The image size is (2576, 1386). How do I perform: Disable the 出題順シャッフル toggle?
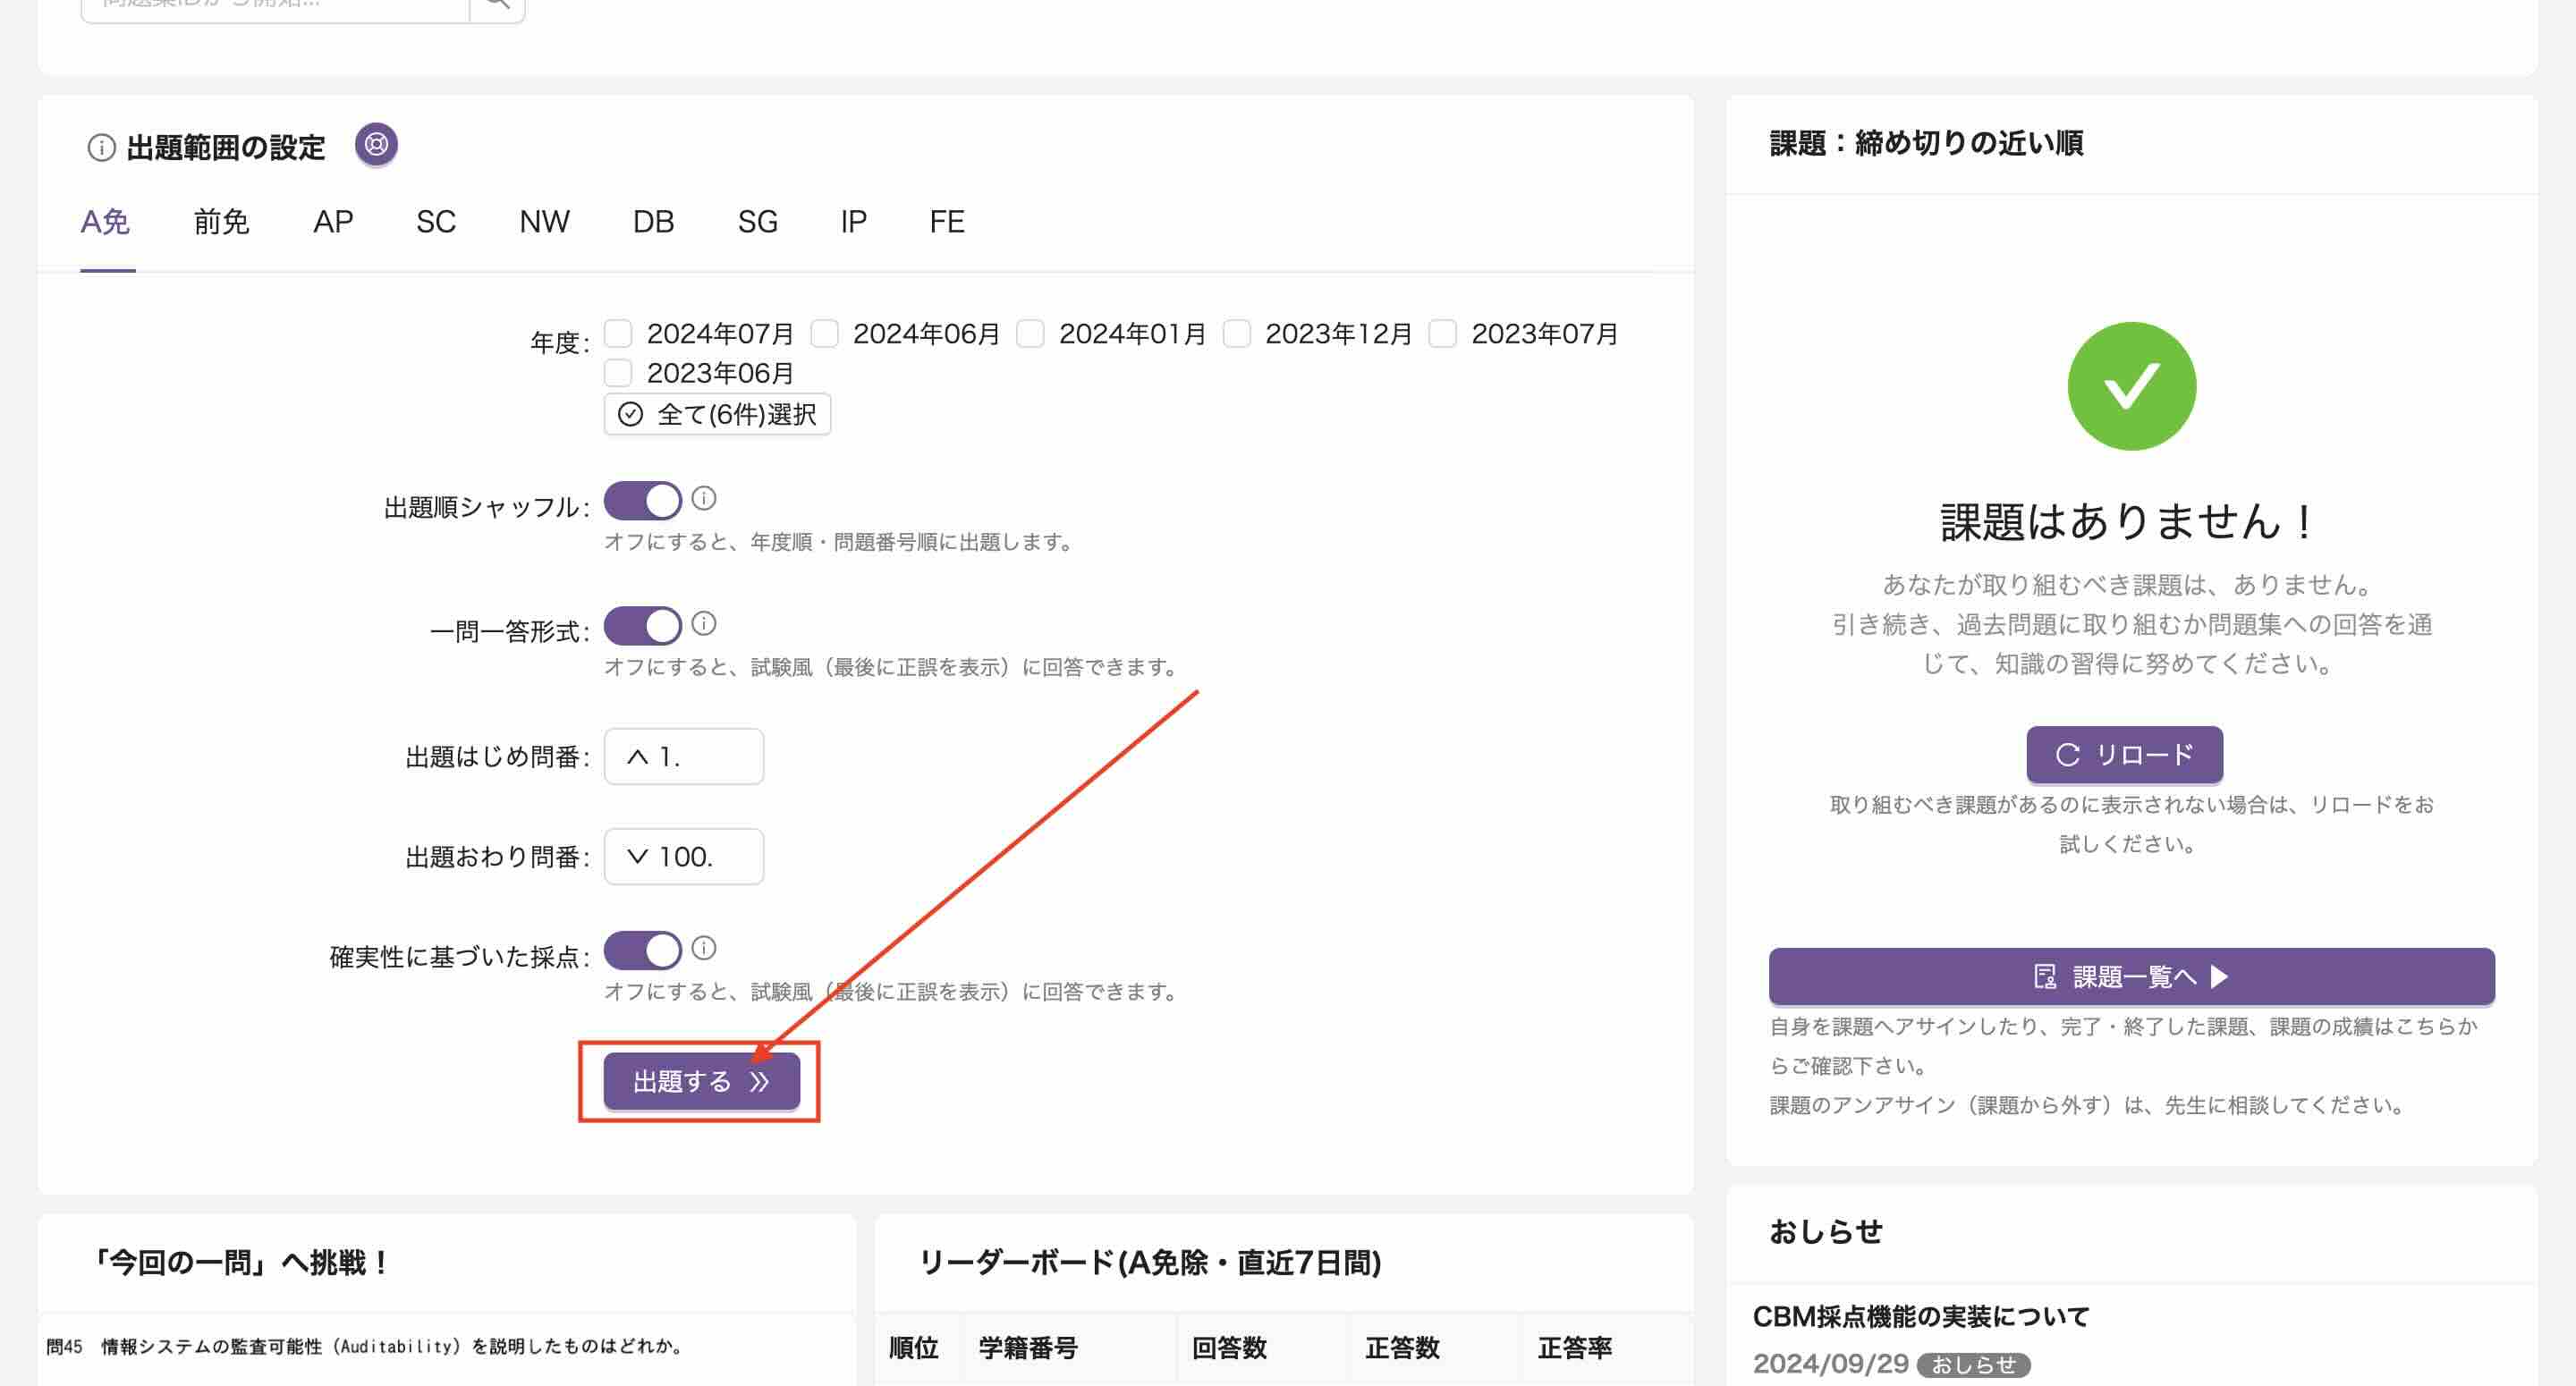tap(642, 501)
